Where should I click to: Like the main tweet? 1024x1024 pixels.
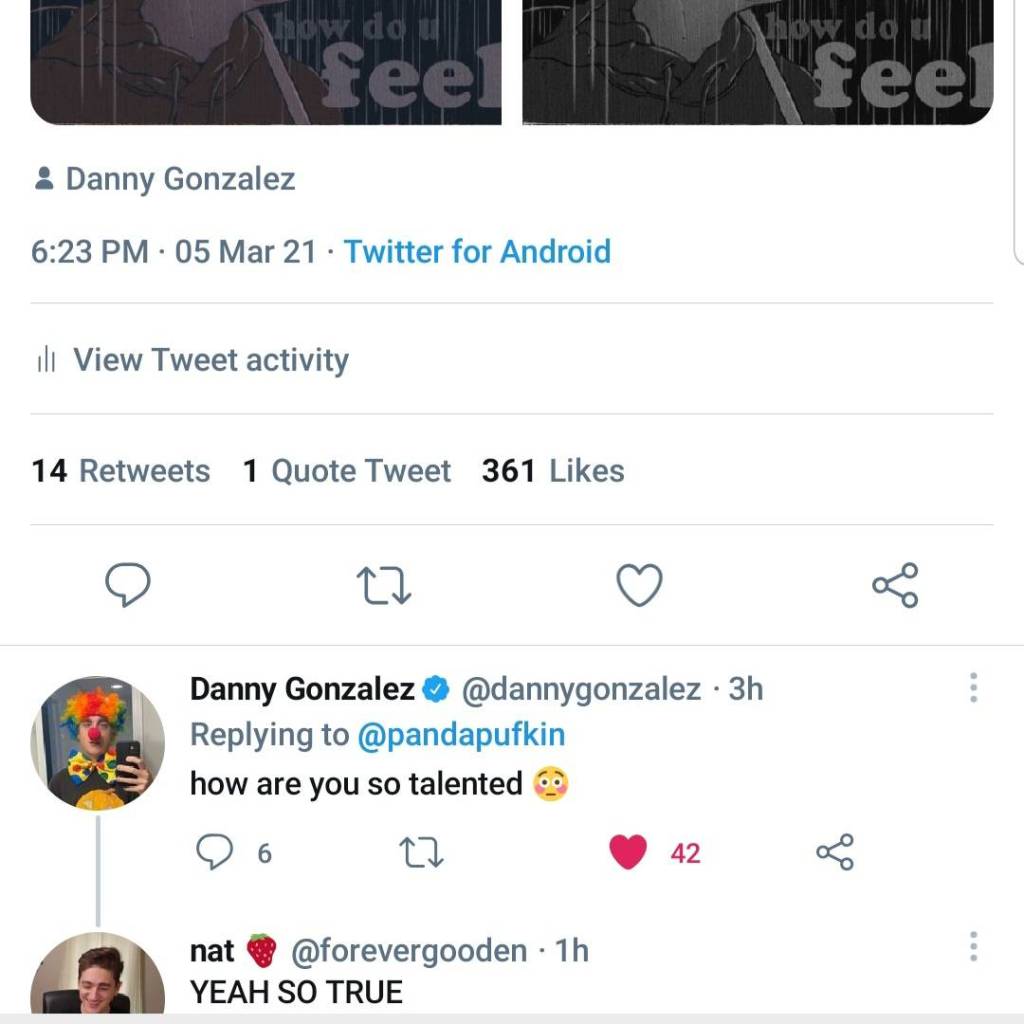[x=639, y=585]
